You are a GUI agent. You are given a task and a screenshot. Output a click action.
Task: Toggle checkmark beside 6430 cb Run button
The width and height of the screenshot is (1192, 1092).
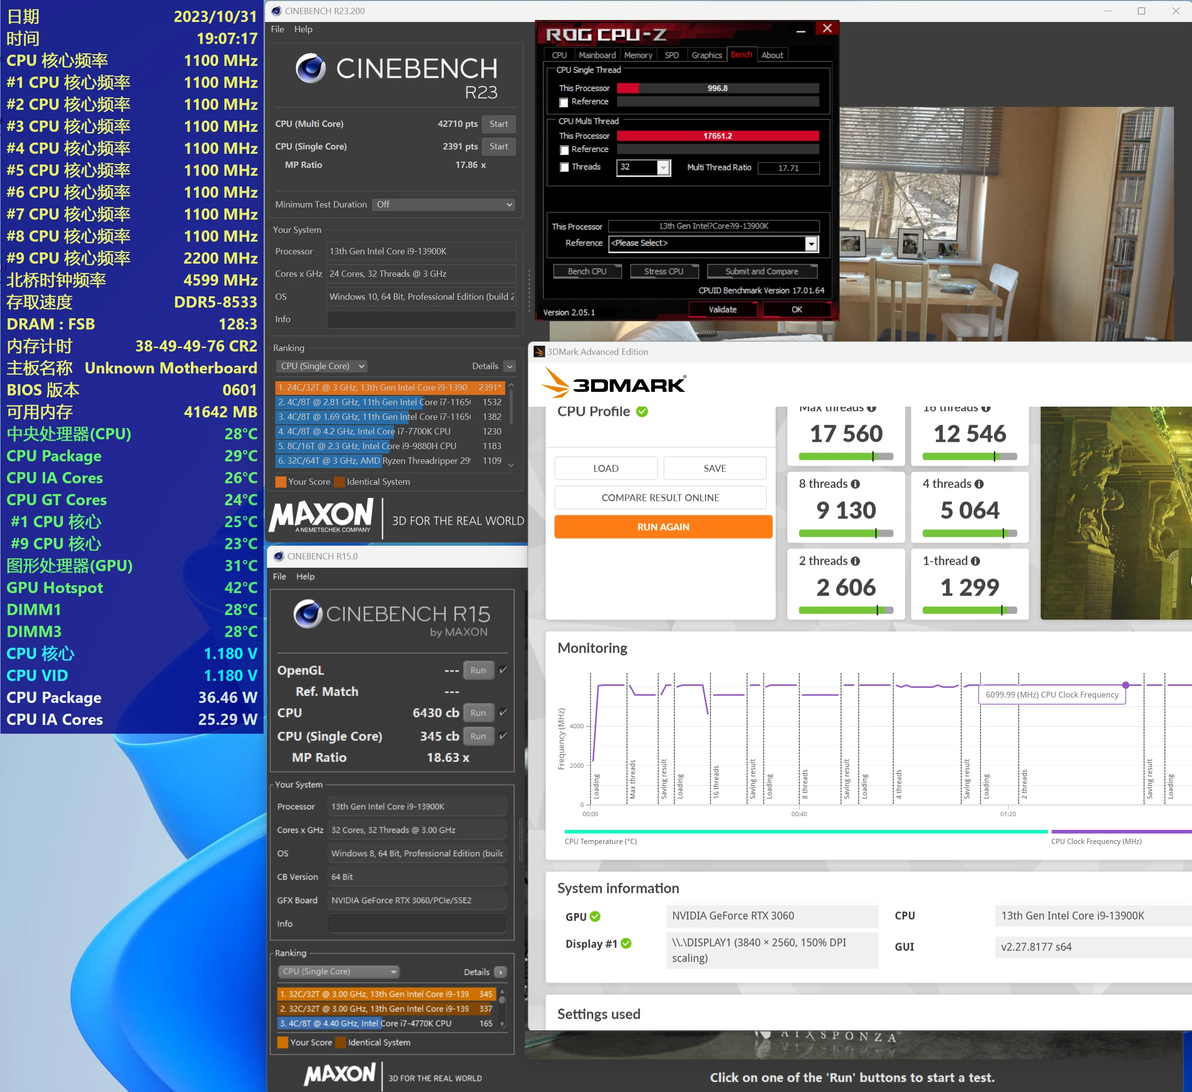pos(503,713)
